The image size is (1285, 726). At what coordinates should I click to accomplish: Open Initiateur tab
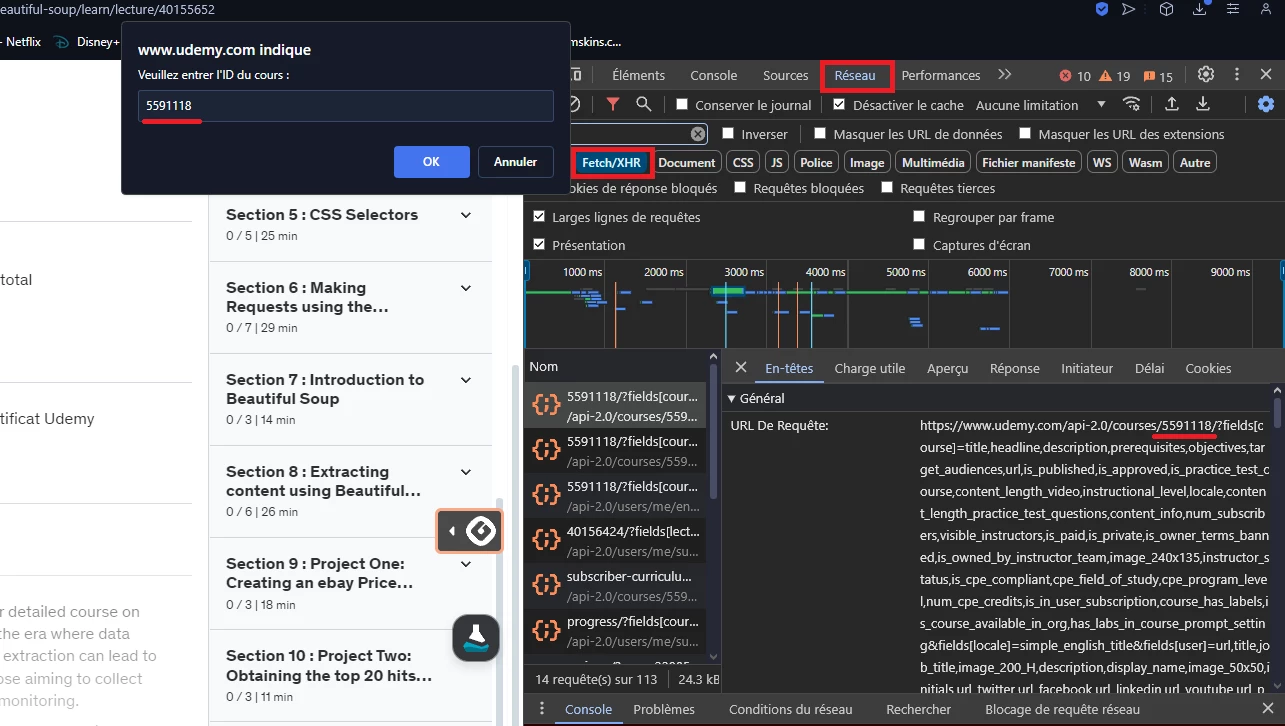tap(1087, 369)
